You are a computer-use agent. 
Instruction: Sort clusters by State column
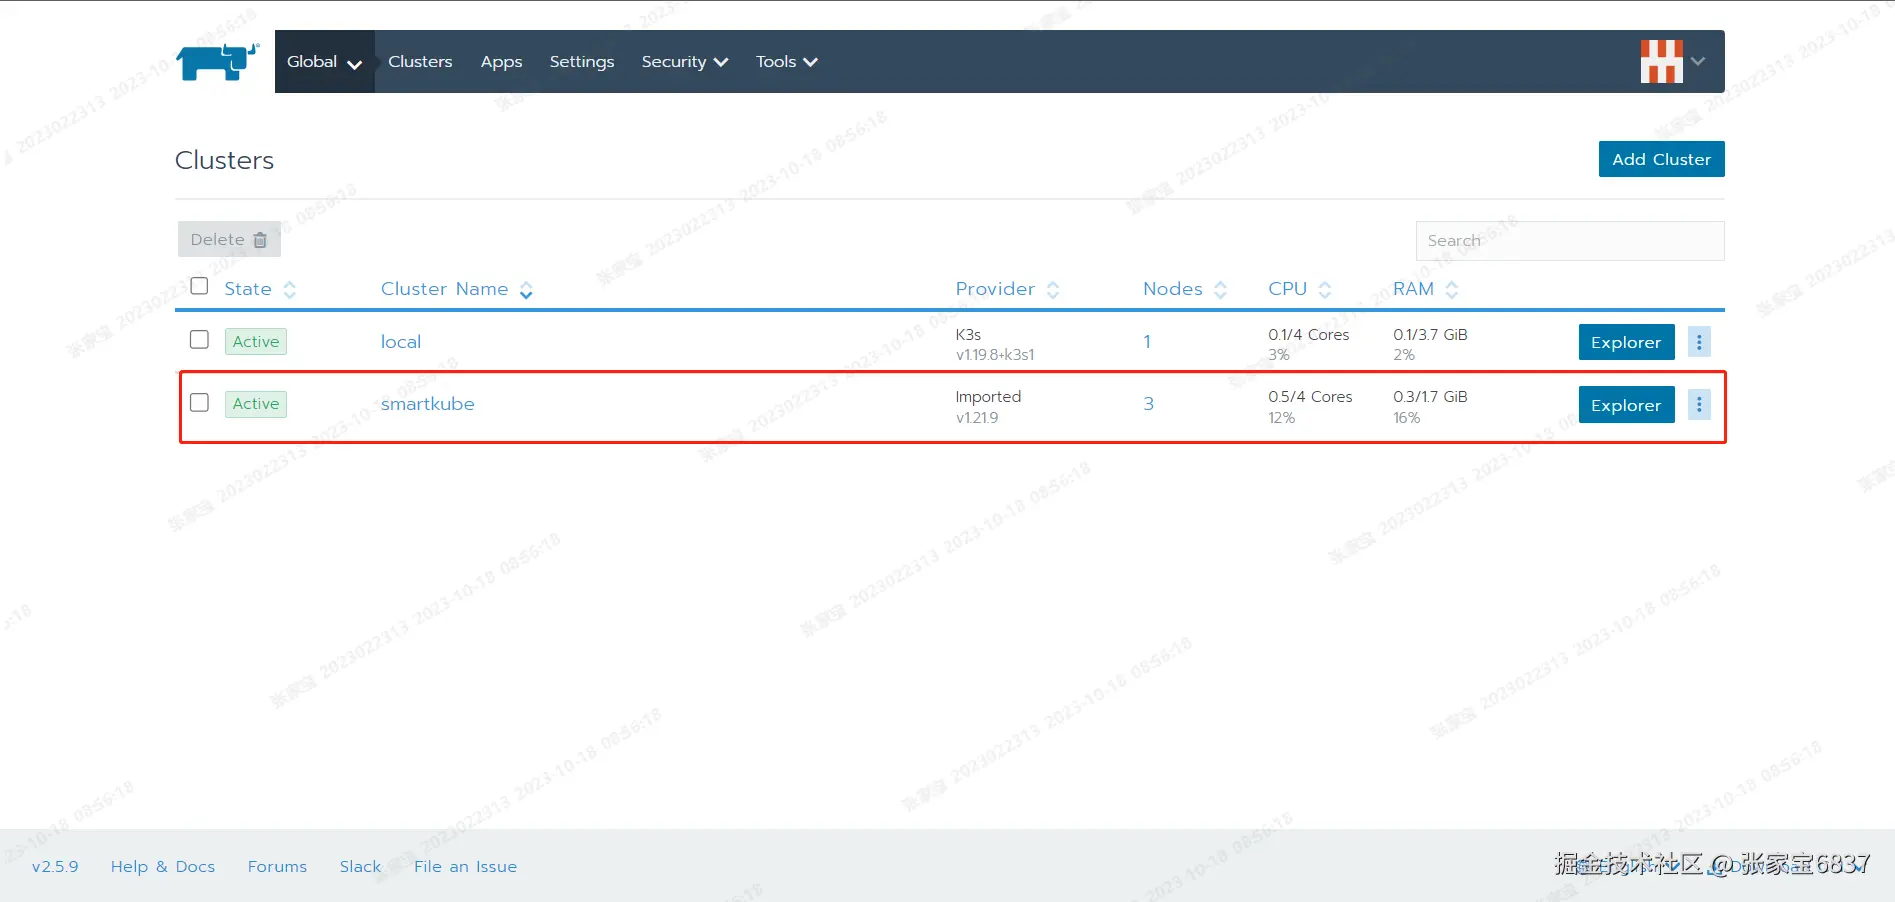click(260, 289)
